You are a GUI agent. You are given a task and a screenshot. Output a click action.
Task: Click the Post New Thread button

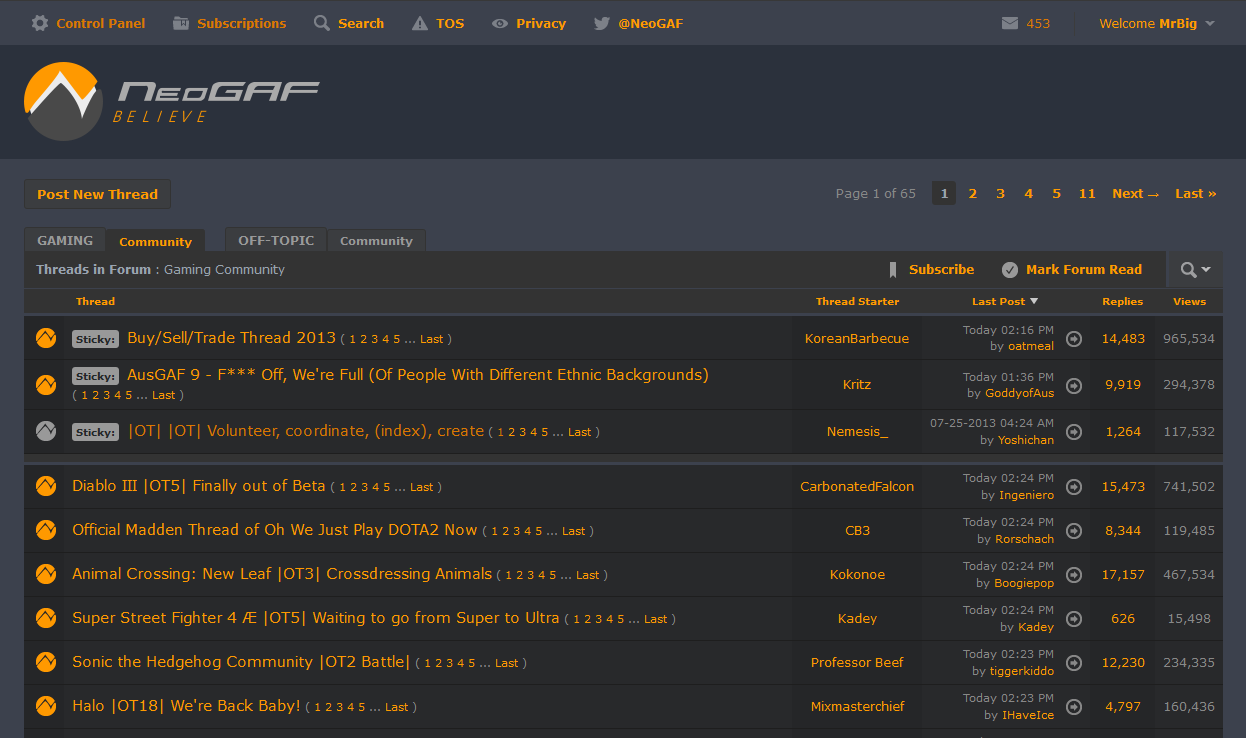pos(97,194)
